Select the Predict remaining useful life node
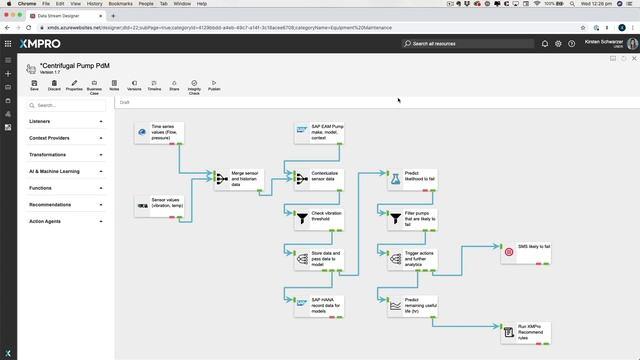 point(413,306)
